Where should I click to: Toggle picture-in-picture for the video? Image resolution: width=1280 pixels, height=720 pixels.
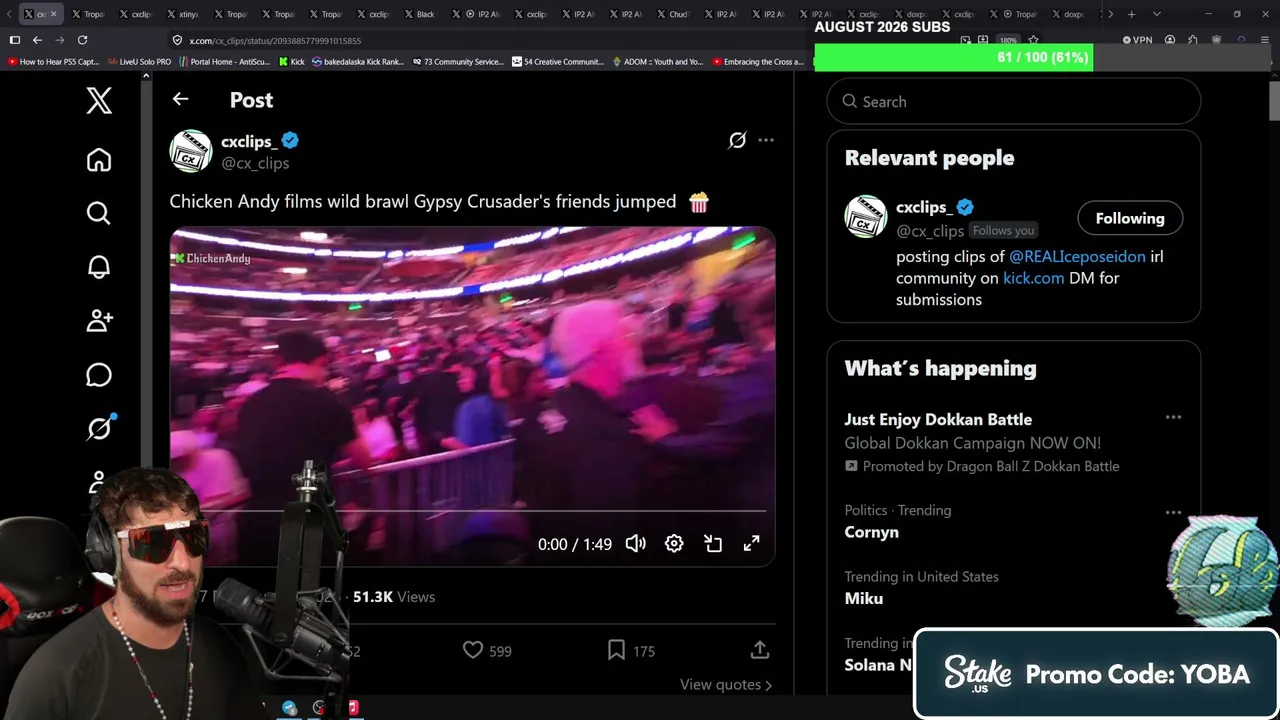pyautogui.click(x=713, y=543)
